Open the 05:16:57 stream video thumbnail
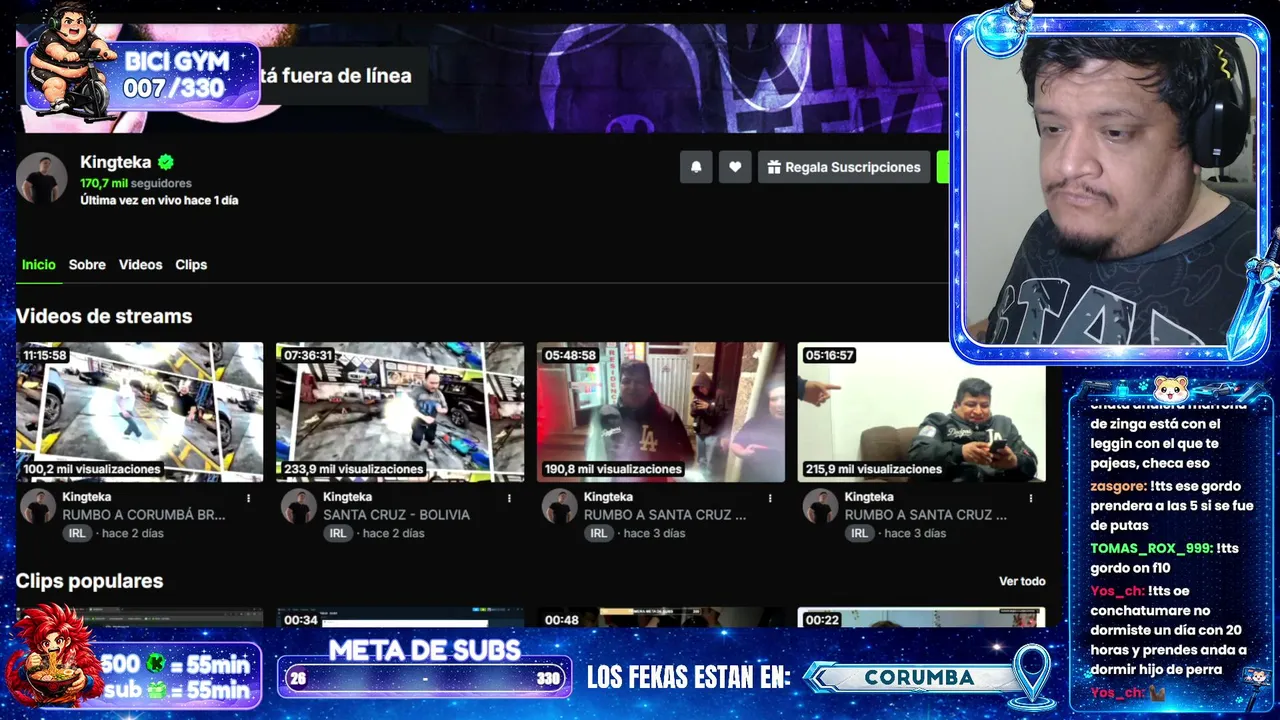Viewport: 1280px width, 720px height. (921, 412)
